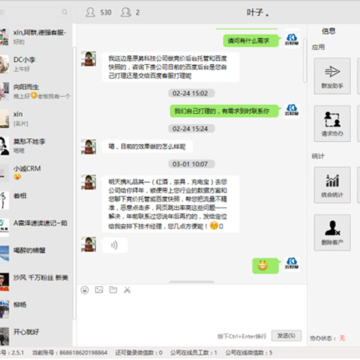Image resolution: width=360 pixels, height=360 pixels.
Task: Click the send file folder icon
Action: [113, 290]
